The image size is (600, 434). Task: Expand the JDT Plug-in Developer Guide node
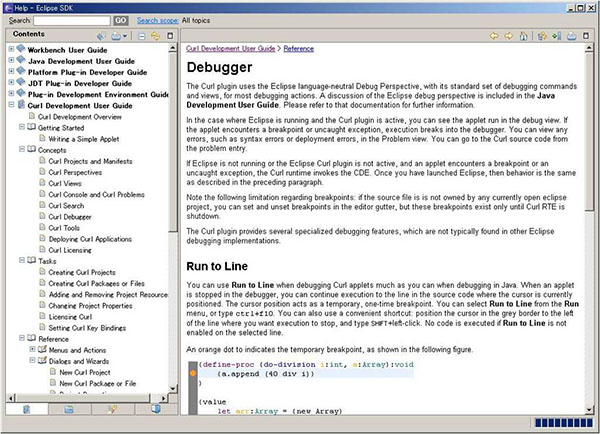[11, 82]
